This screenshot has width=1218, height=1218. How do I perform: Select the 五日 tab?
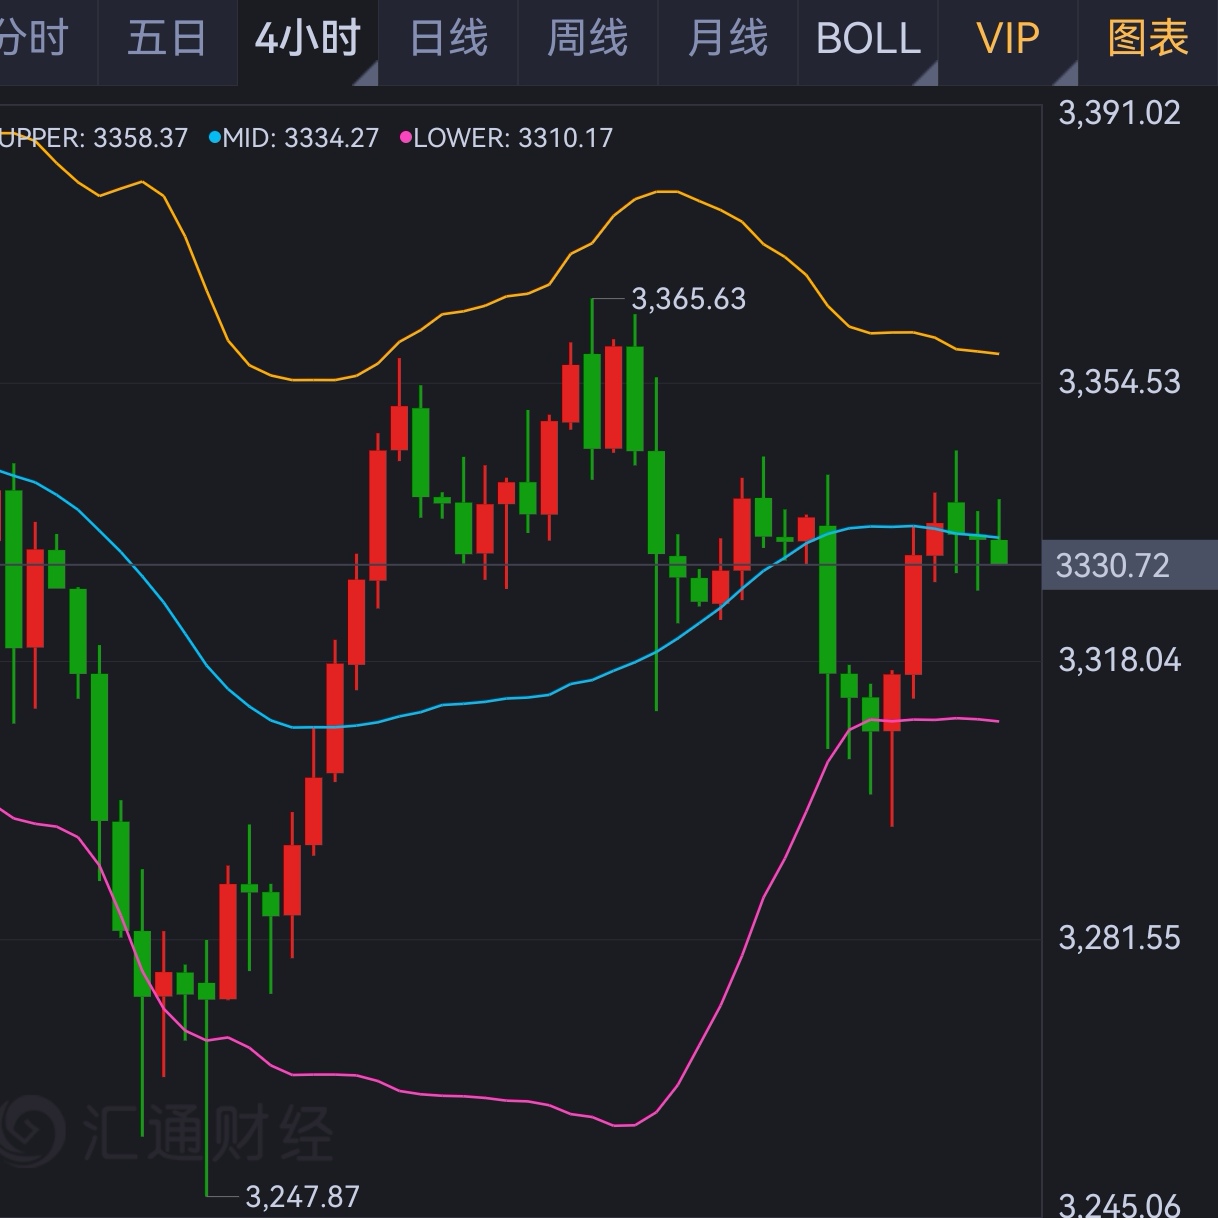tap(167, 39)
